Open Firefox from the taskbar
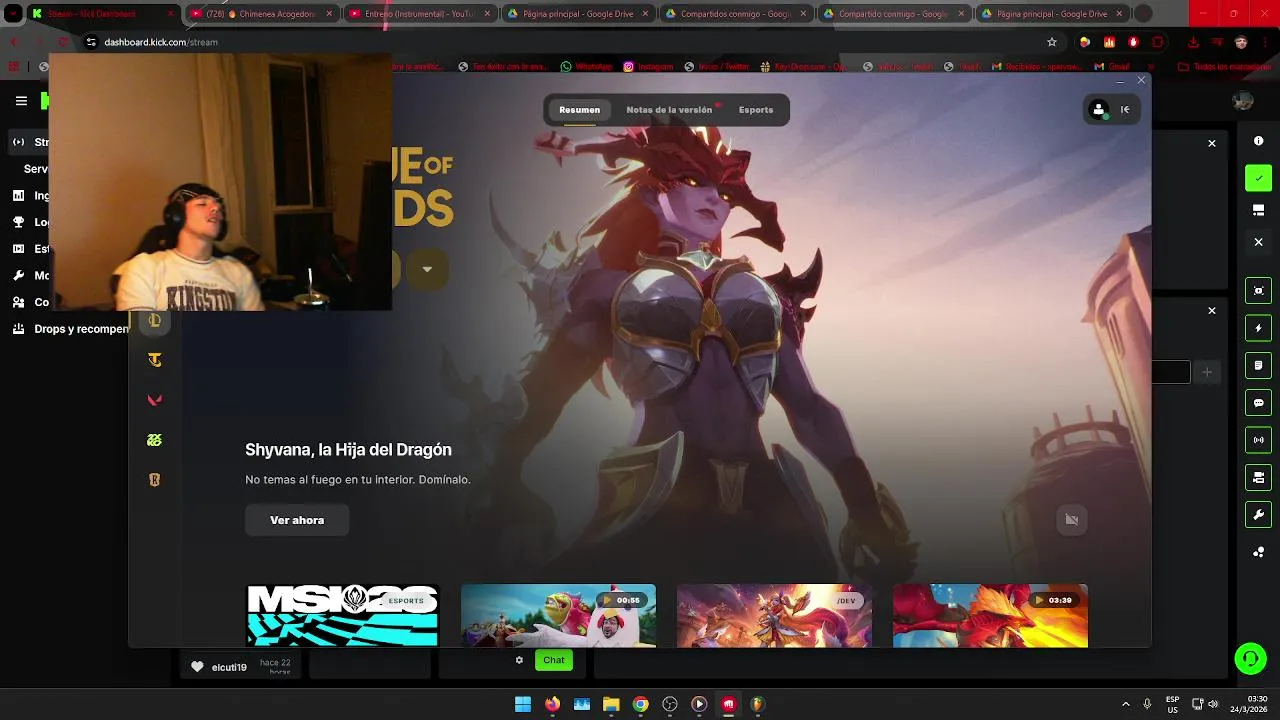The height and width of the screenshot is (720, 1280). click(x=553, y=704)
